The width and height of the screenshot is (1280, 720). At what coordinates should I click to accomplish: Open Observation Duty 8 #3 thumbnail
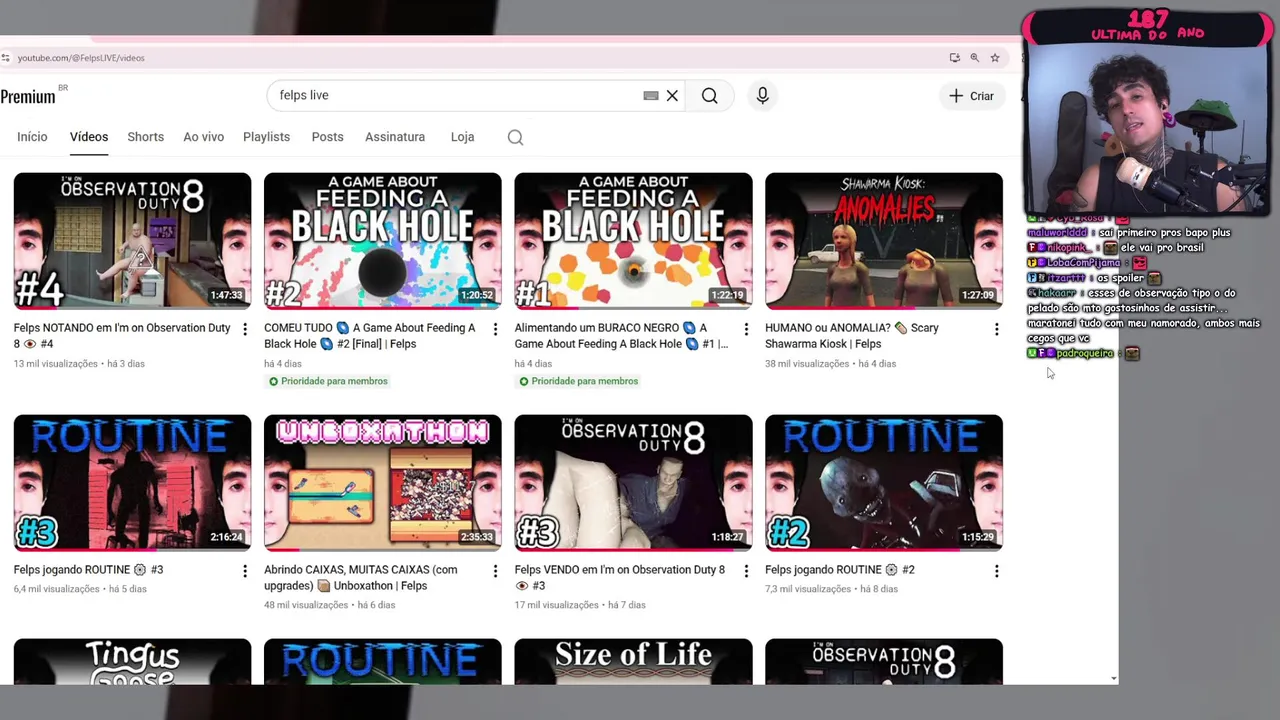pos(633,482)
